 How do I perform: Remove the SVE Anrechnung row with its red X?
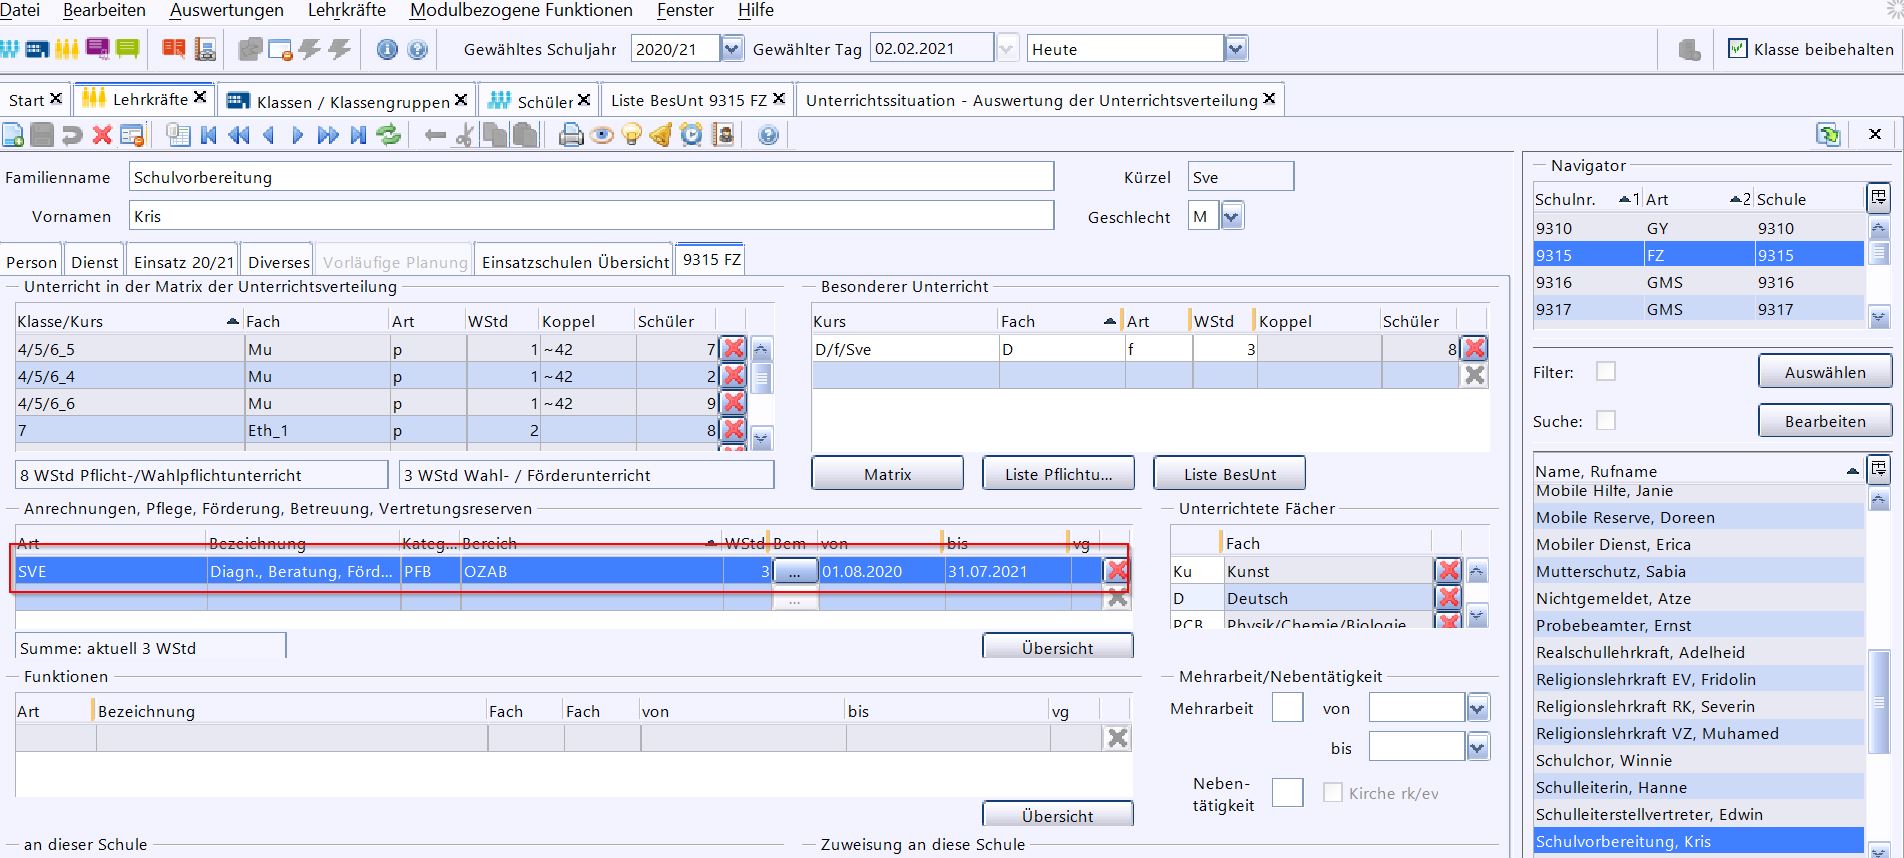(1117, 571)
